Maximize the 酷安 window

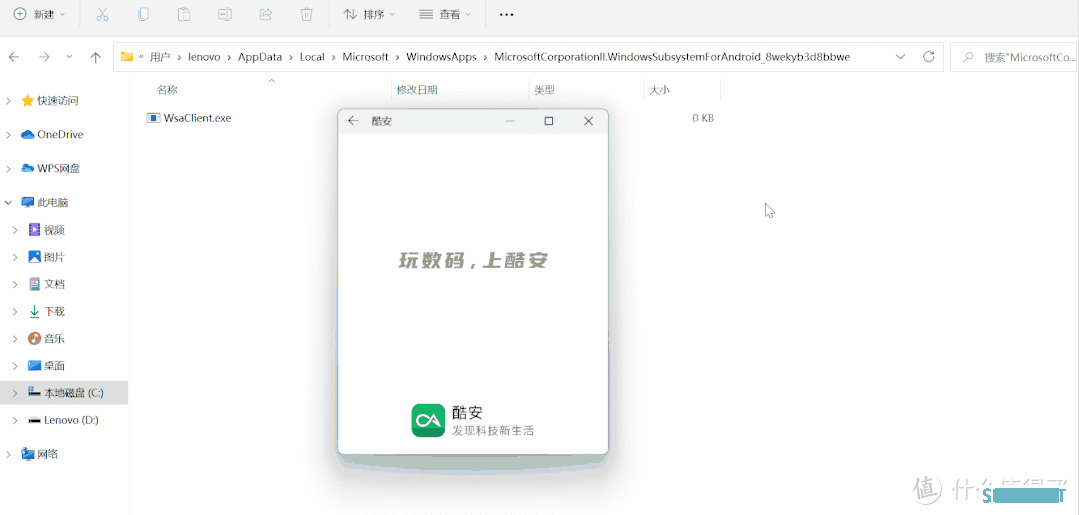548,121
